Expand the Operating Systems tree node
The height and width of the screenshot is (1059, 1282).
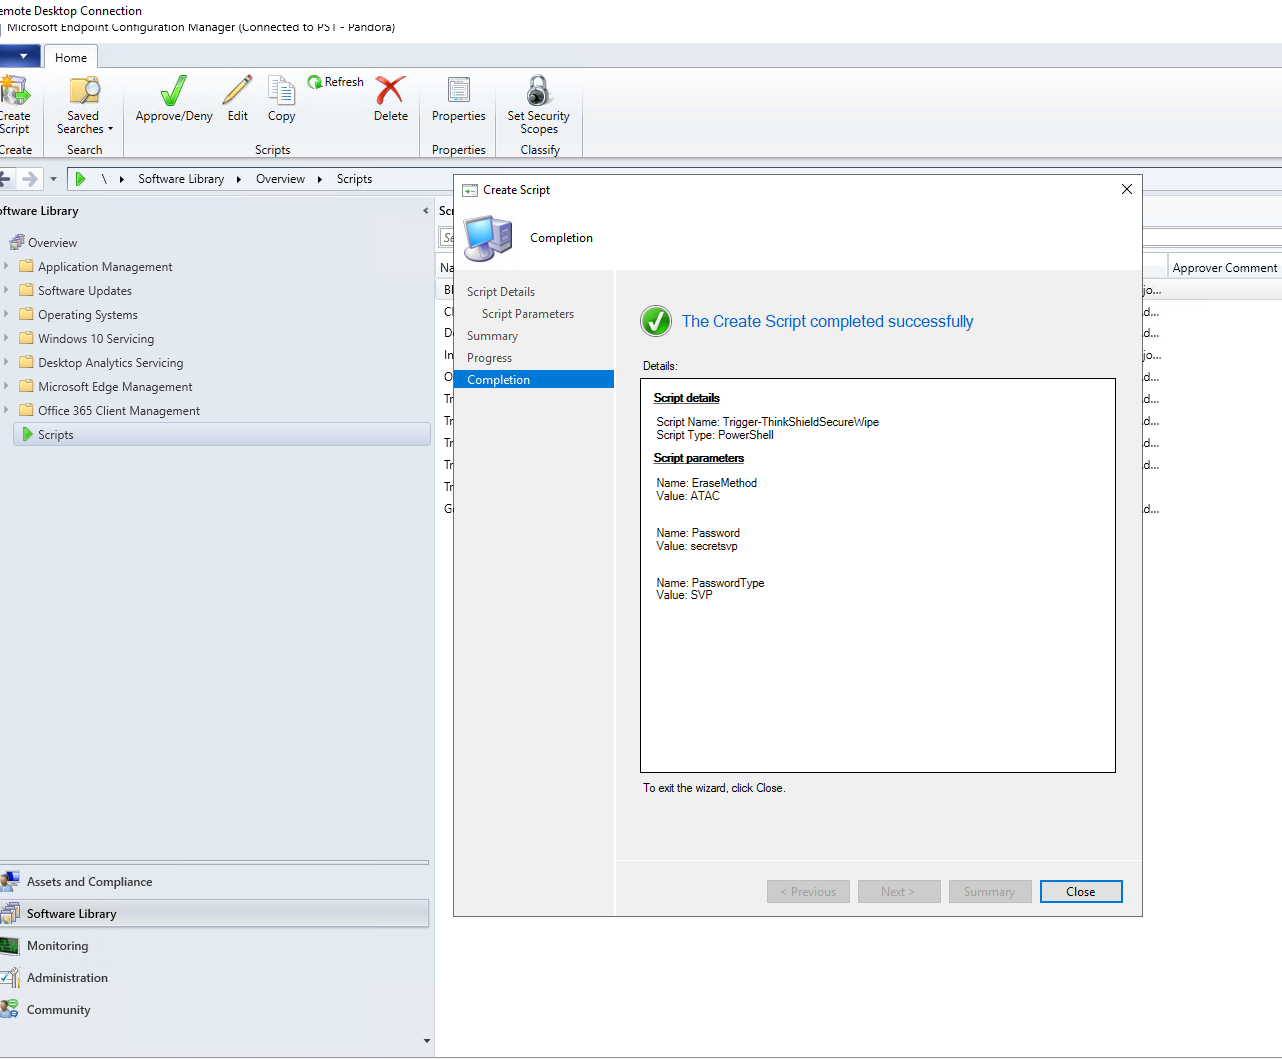click(x=6, y=314)
